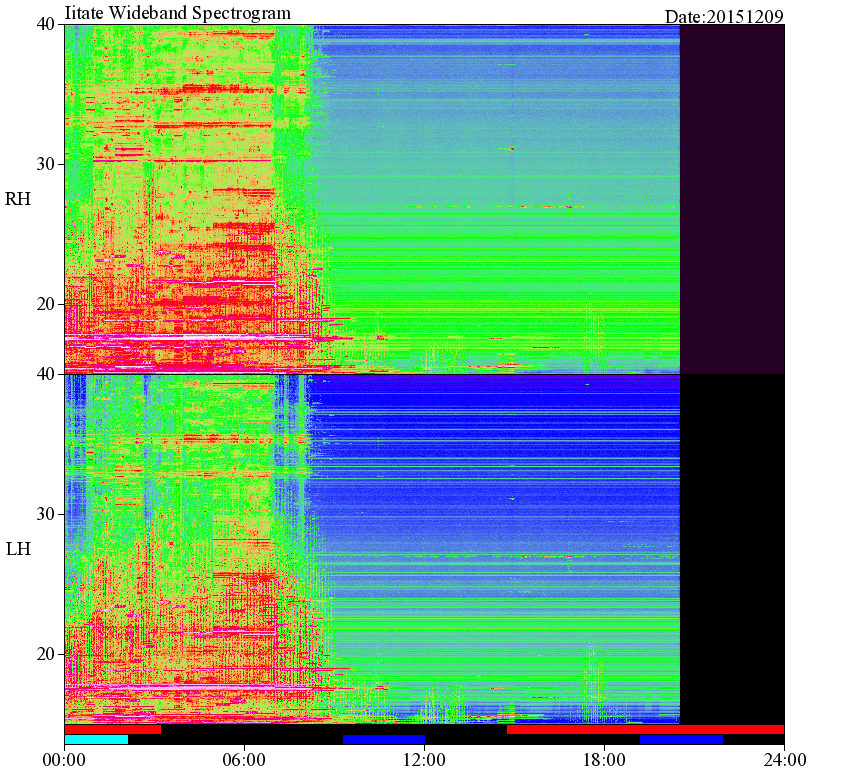Click the 'Iitate Wideband Spectrogram' title text

point(177,12)
